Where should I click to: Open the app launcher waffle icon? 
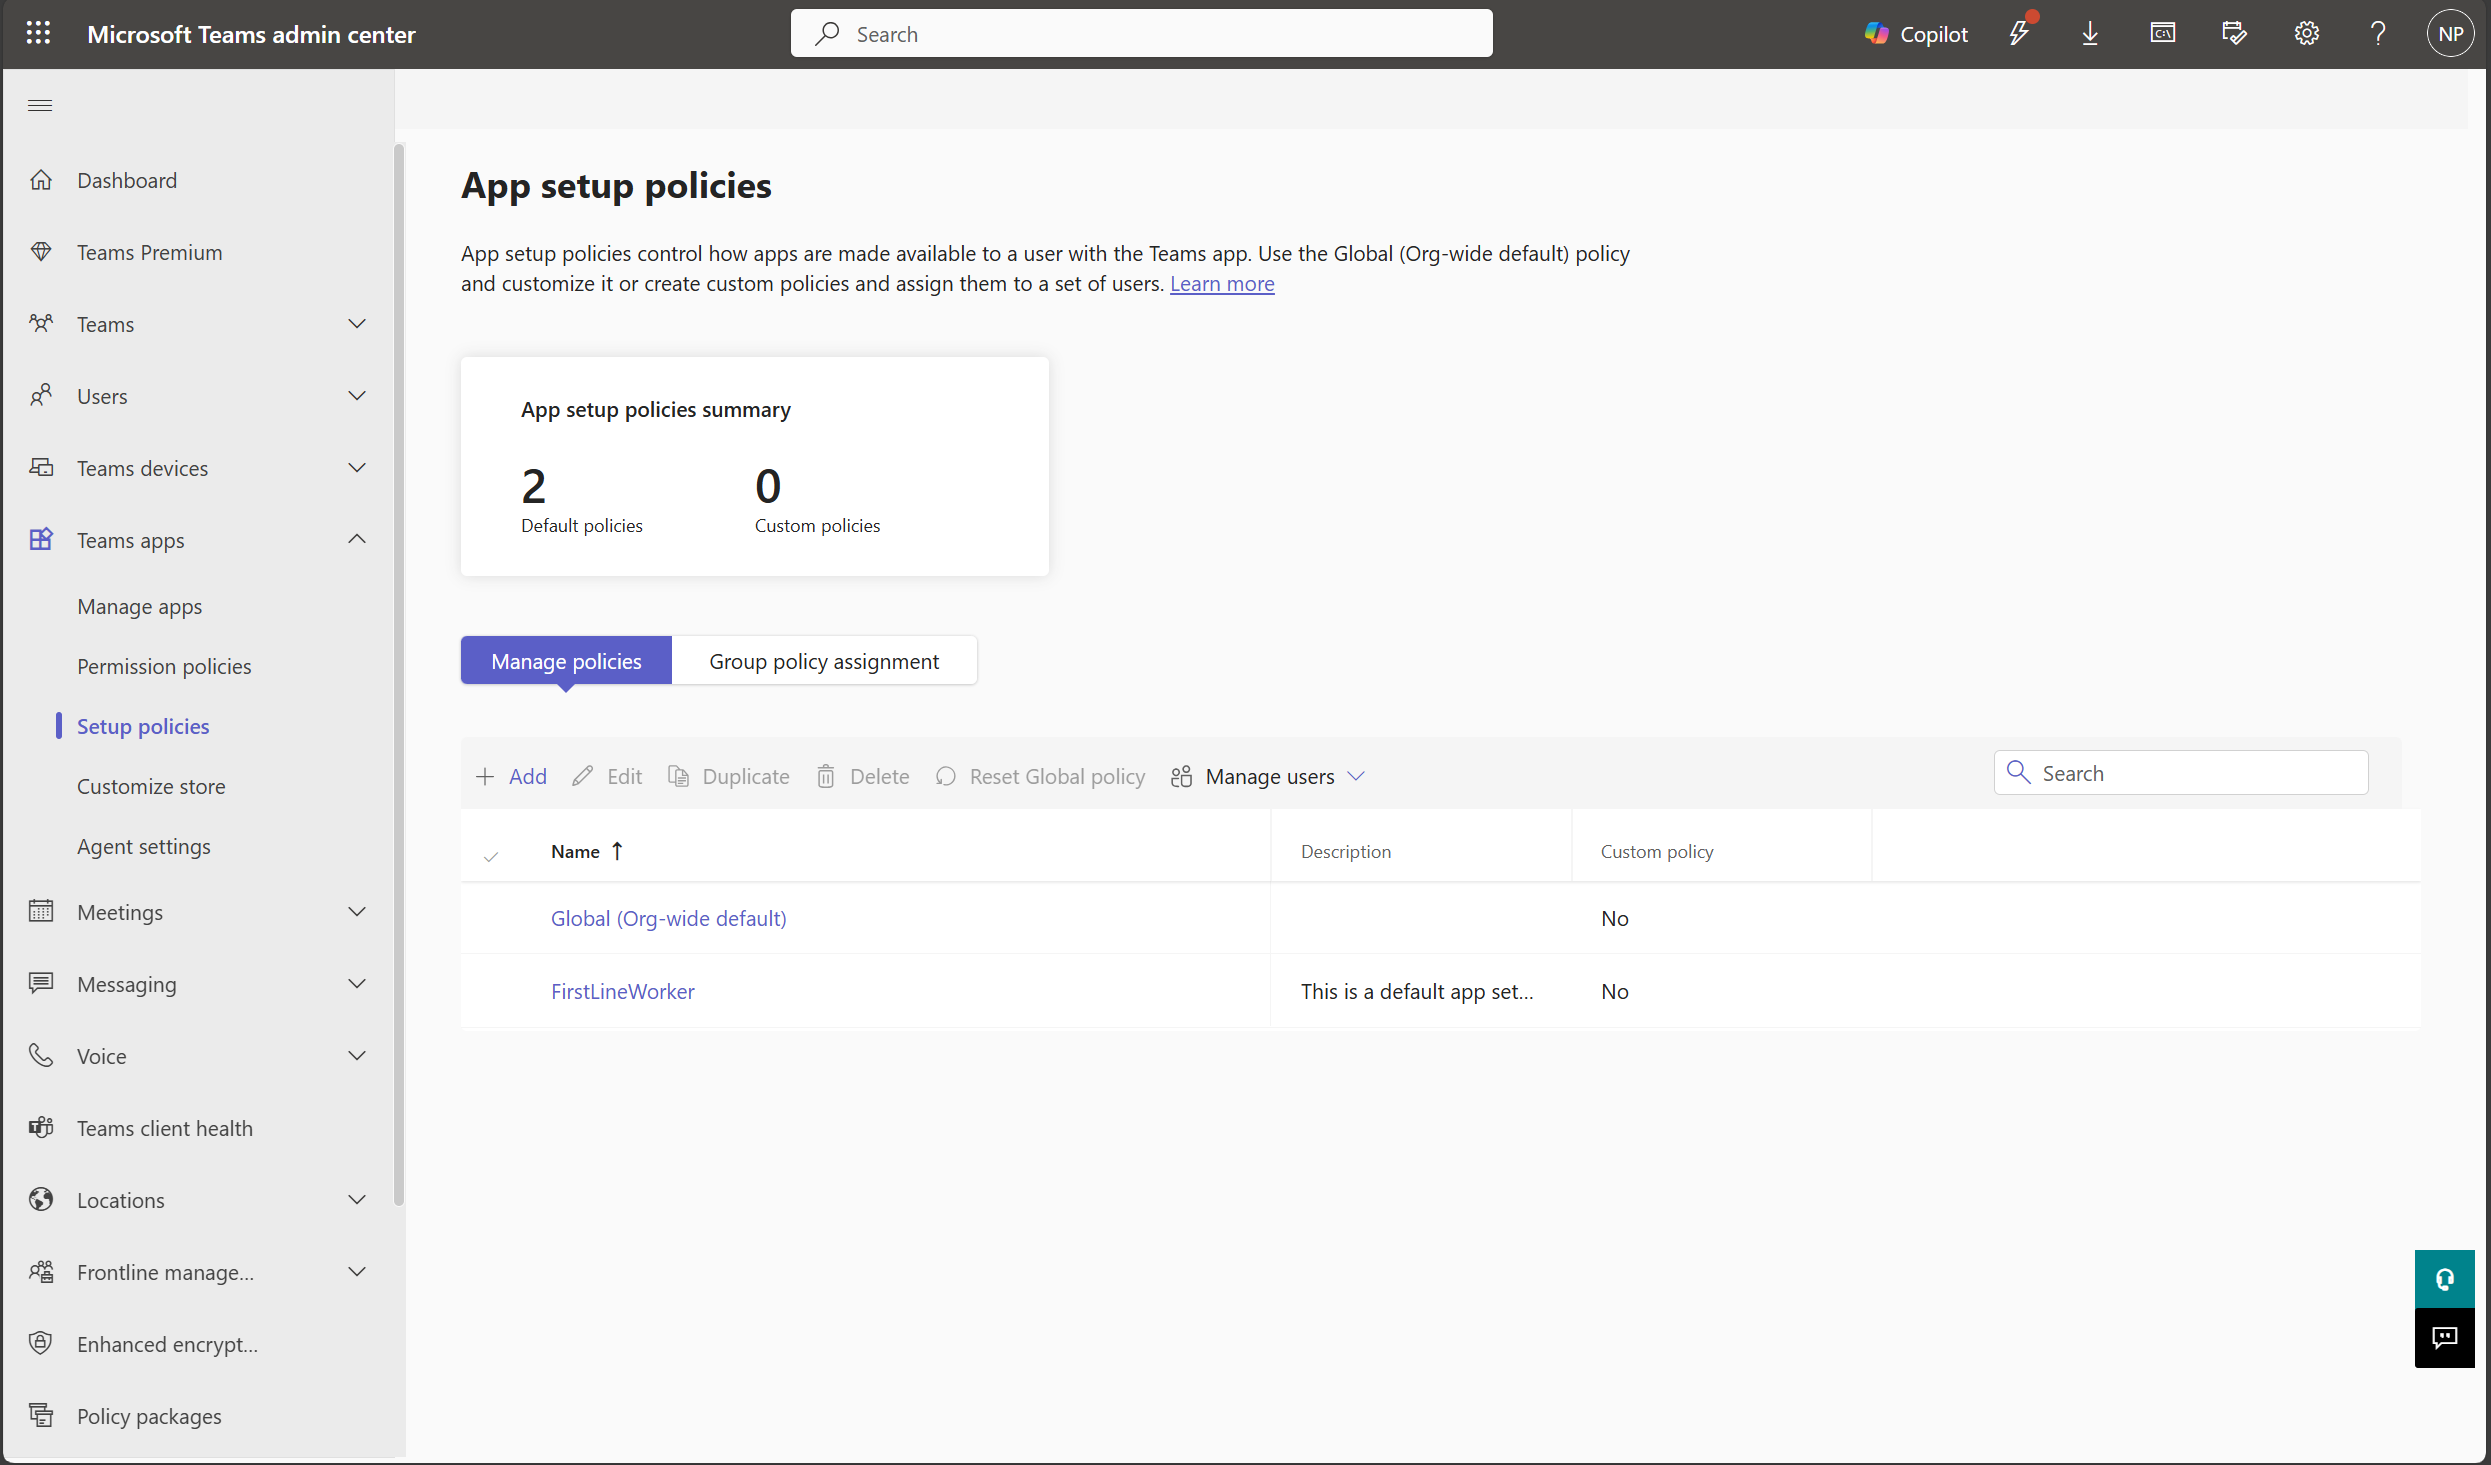tap(38, 34)
